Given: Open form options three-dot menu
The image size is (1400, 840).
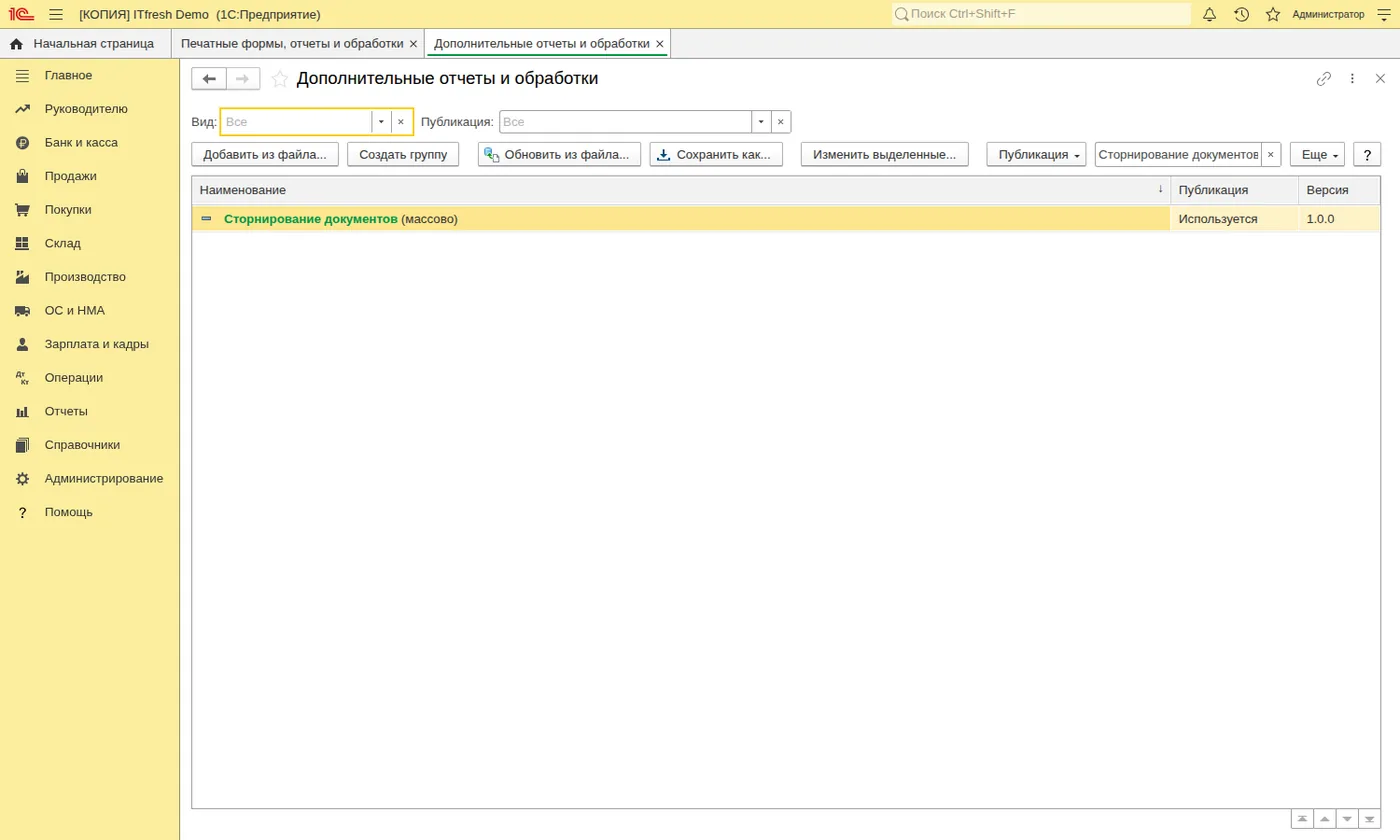Looking at the screenshot, I should (x=1352, y=79).
